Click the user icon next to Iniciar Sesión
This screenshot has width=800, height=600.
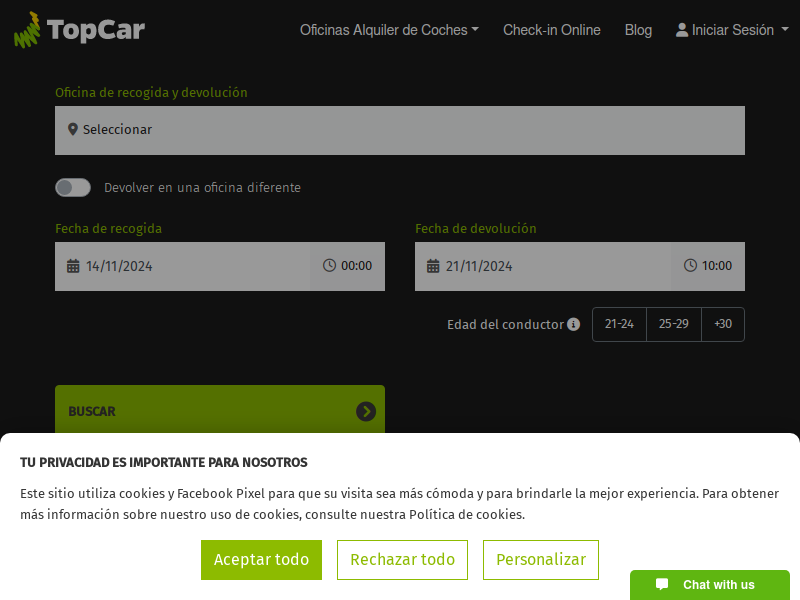682,30
